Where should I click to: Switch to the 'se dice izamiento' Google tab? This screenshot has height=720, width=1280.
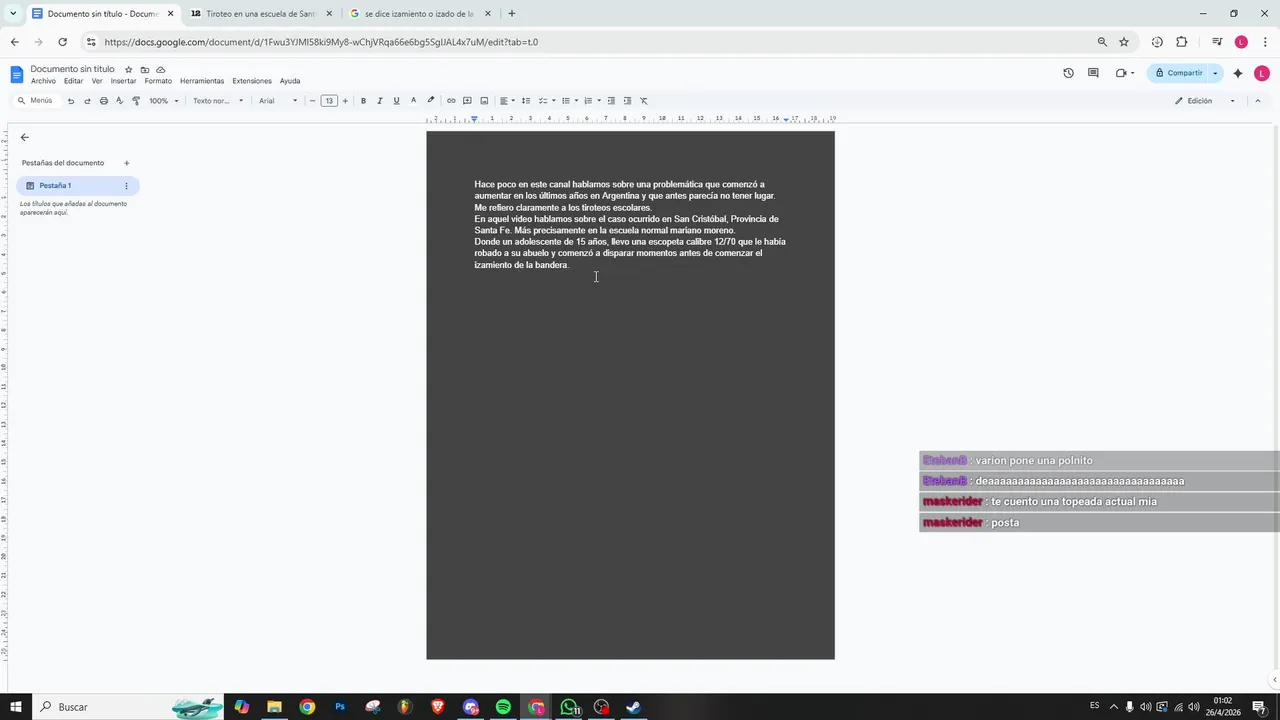pyautogui.click(x=419, y=14)
